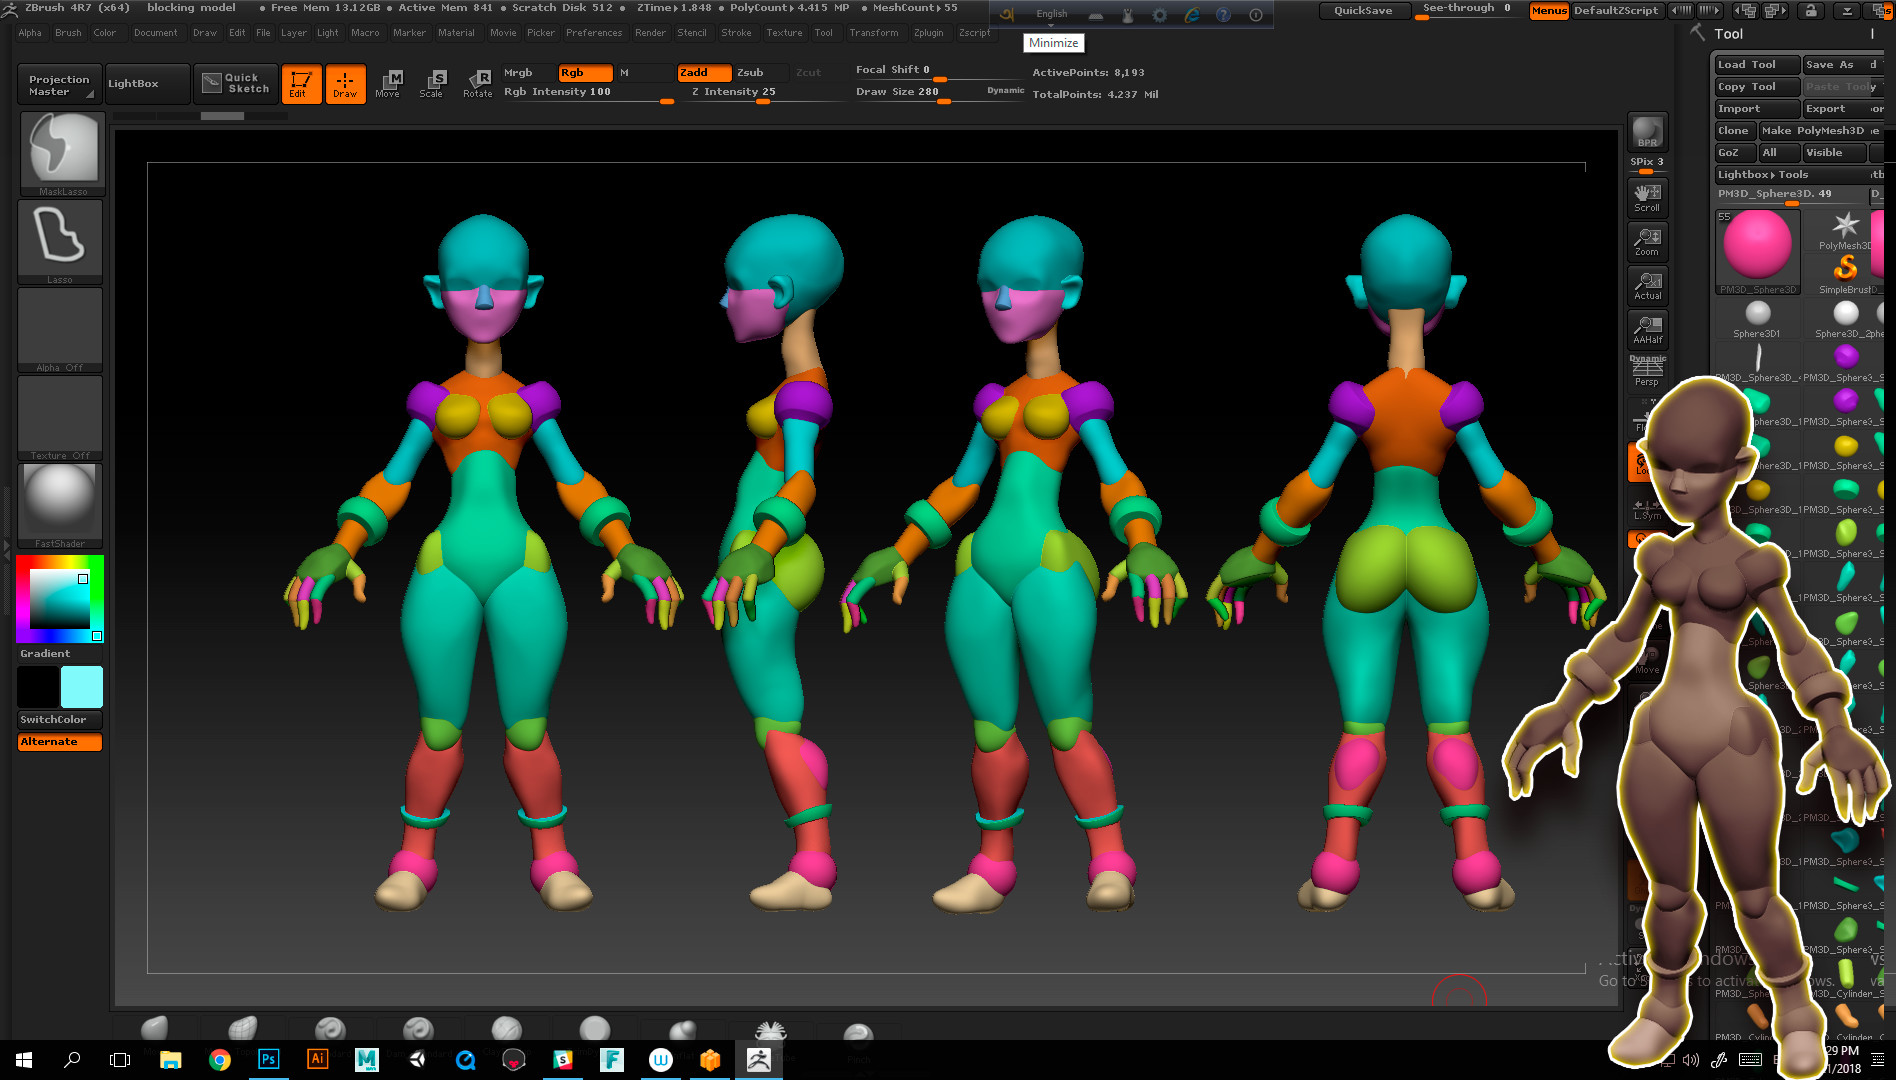
Task: Select the Scale transform tool
Action: (x=432, y=83)
